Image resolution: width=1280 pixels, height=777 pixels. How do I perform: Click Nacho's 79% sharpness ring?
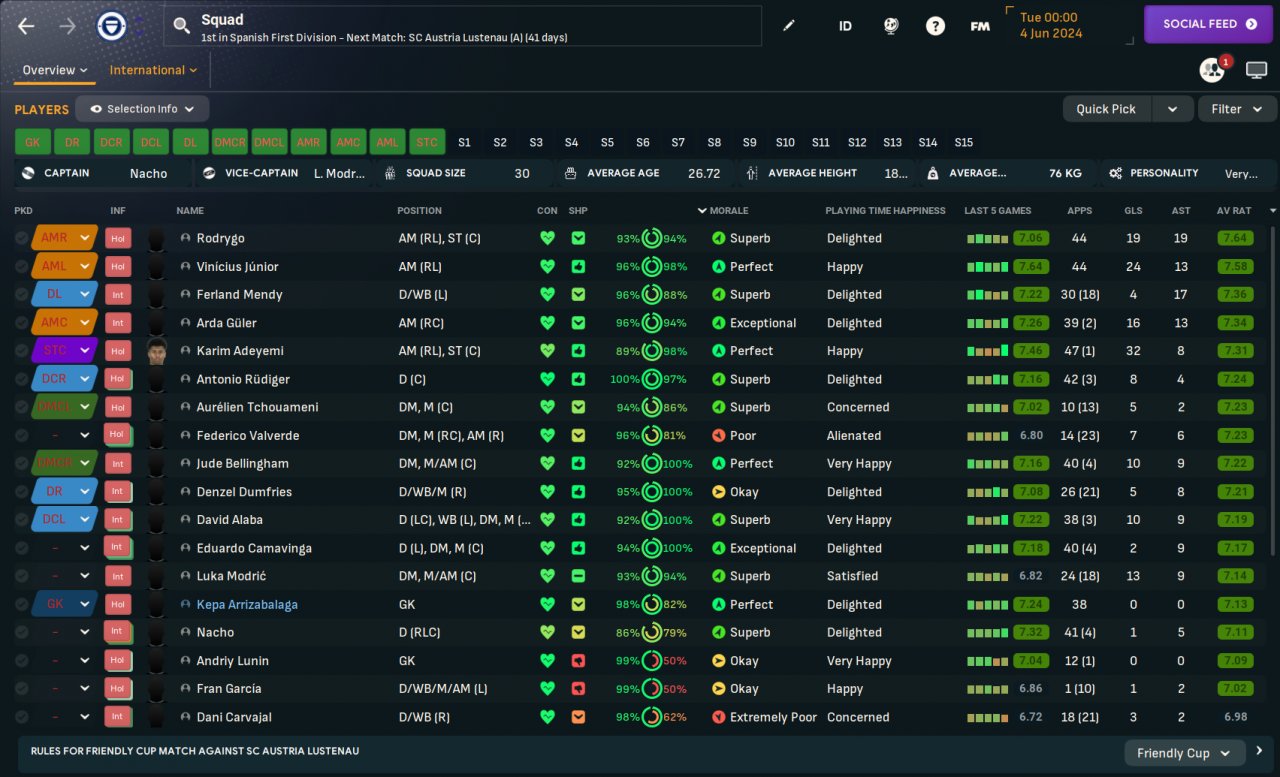[651, 633]
